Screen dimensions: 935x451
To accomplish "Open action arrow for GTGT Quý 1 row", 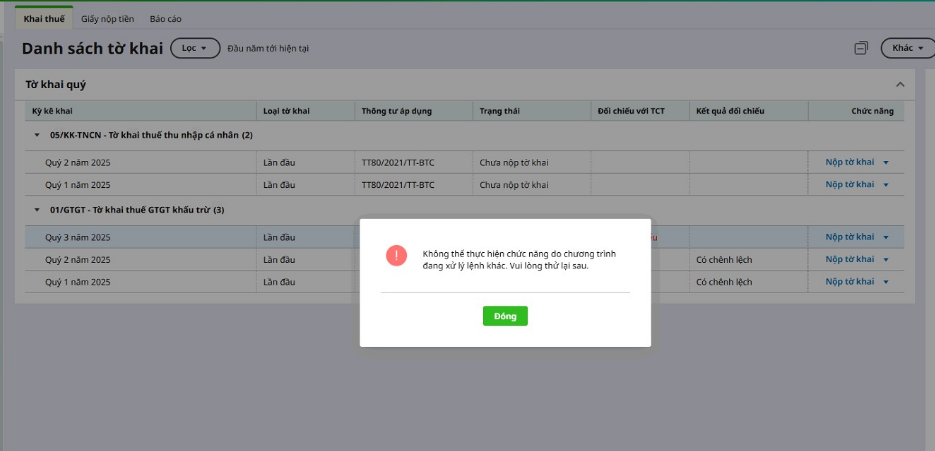I will 886,283.
